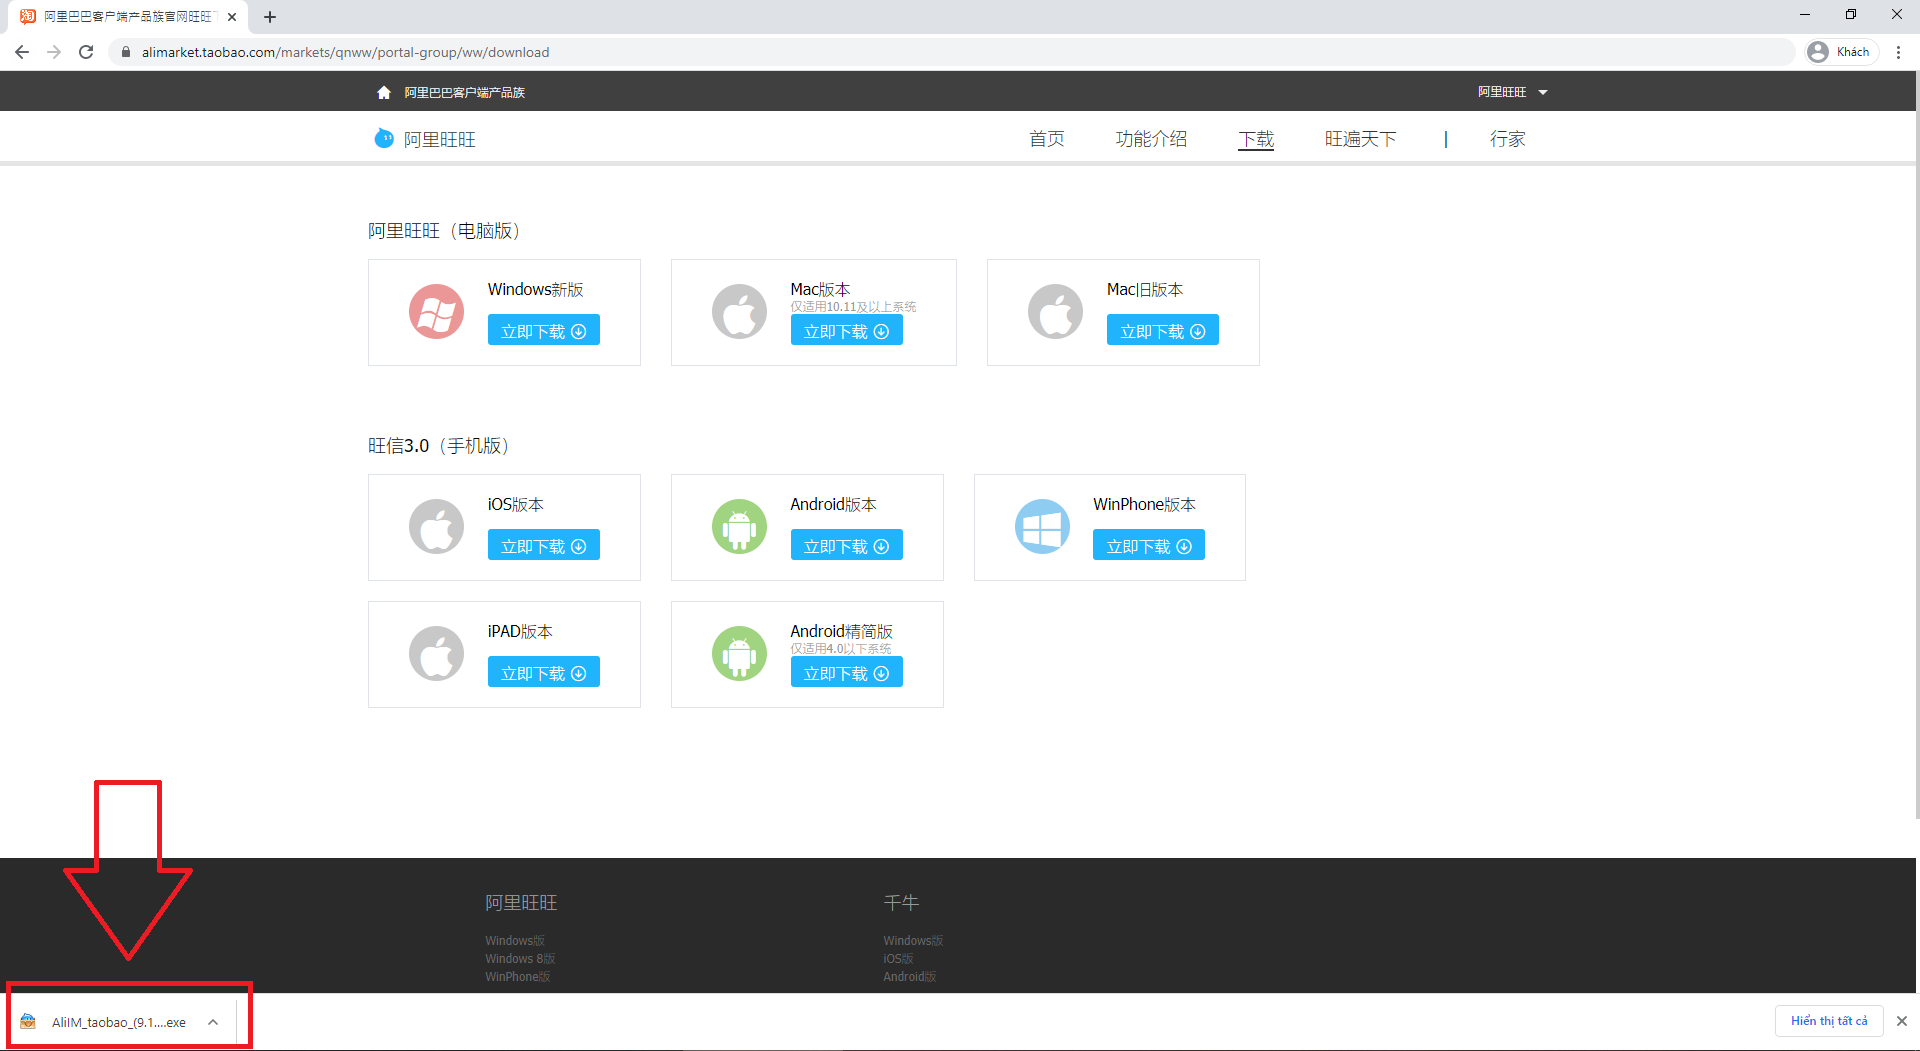
Task: Open the 行家 nav link
Action: coord(1507,139)
